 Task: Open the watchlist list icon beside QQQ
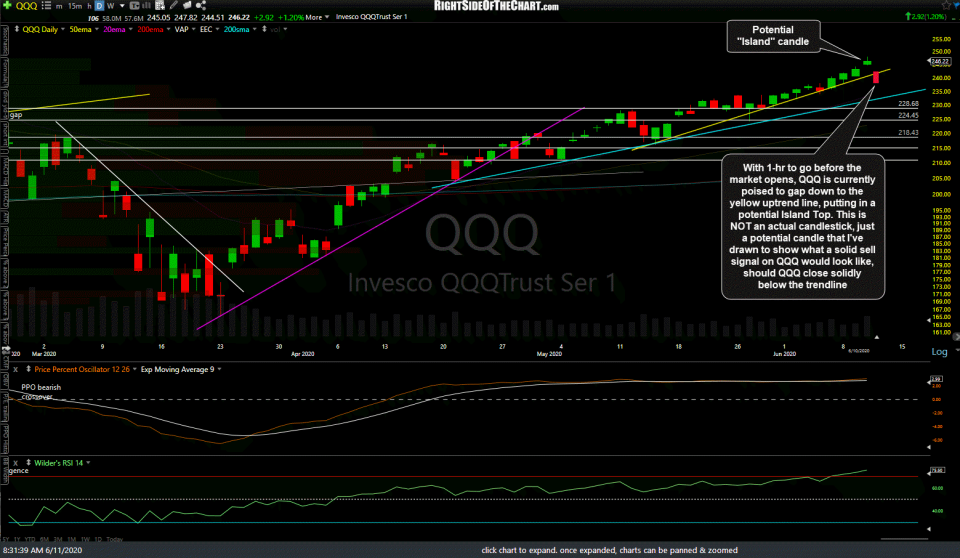pyautogui.click(x=47, y=6)
